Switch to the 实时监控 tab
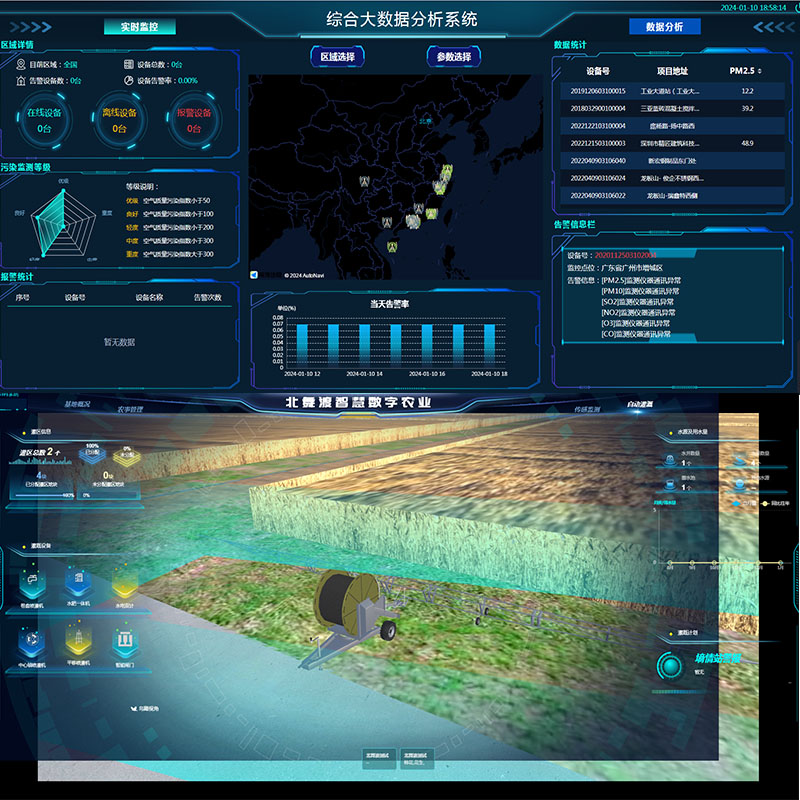The height and width of the screenshot is (800, 800). pos(139,28)
